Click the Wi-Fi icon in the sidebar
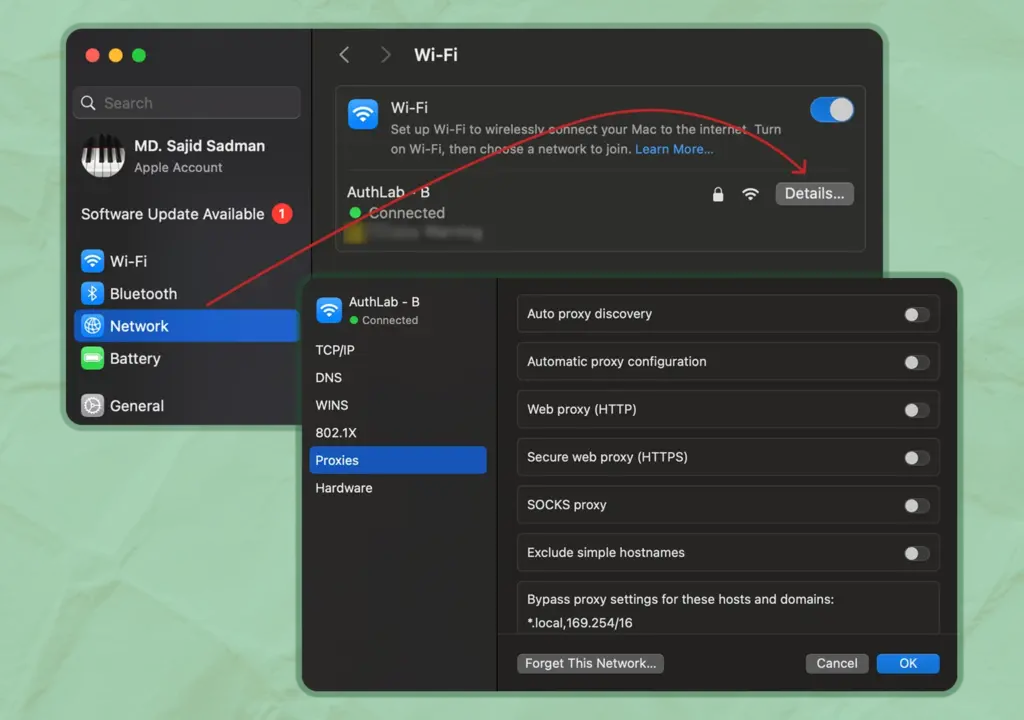 (x=92, y=261)
